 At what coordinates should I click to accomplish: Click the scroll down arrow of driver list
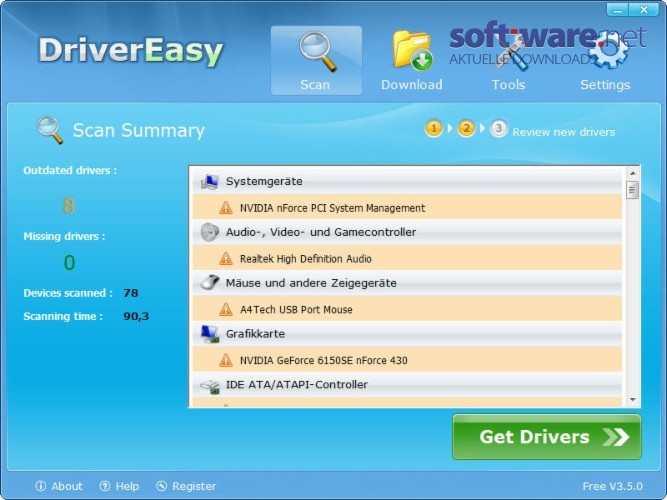[x=633, y=400]
